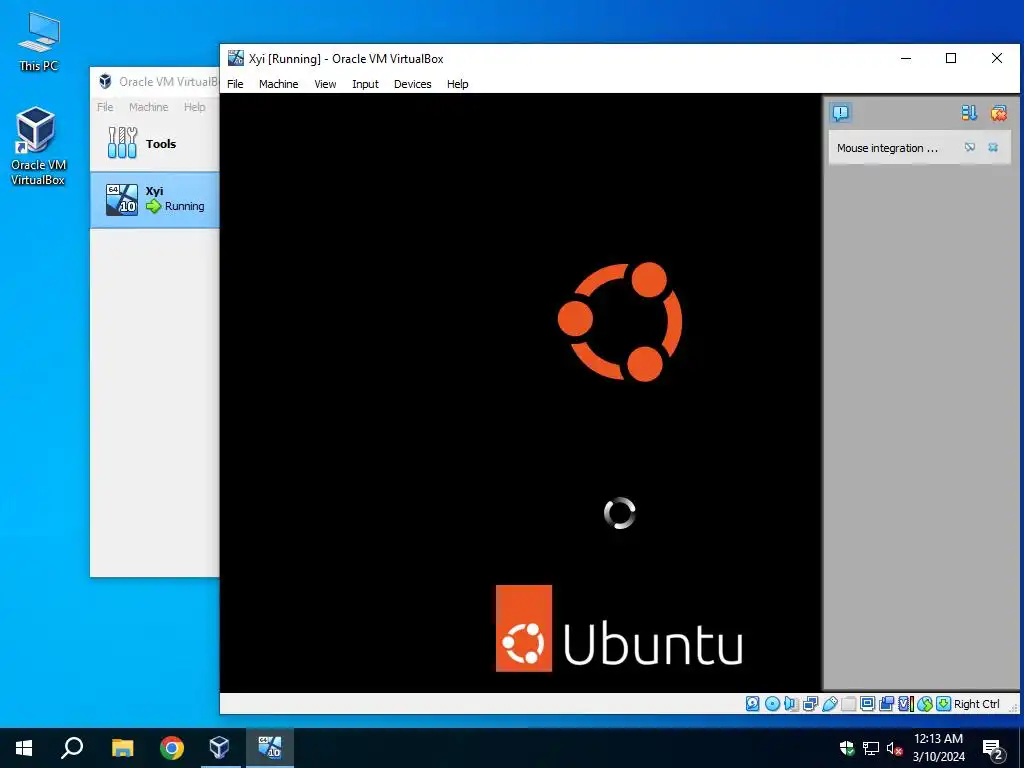Click the Tools wrench icon in Manager
This screenshot has height=768, width=1024.
(x=122, y=143)
